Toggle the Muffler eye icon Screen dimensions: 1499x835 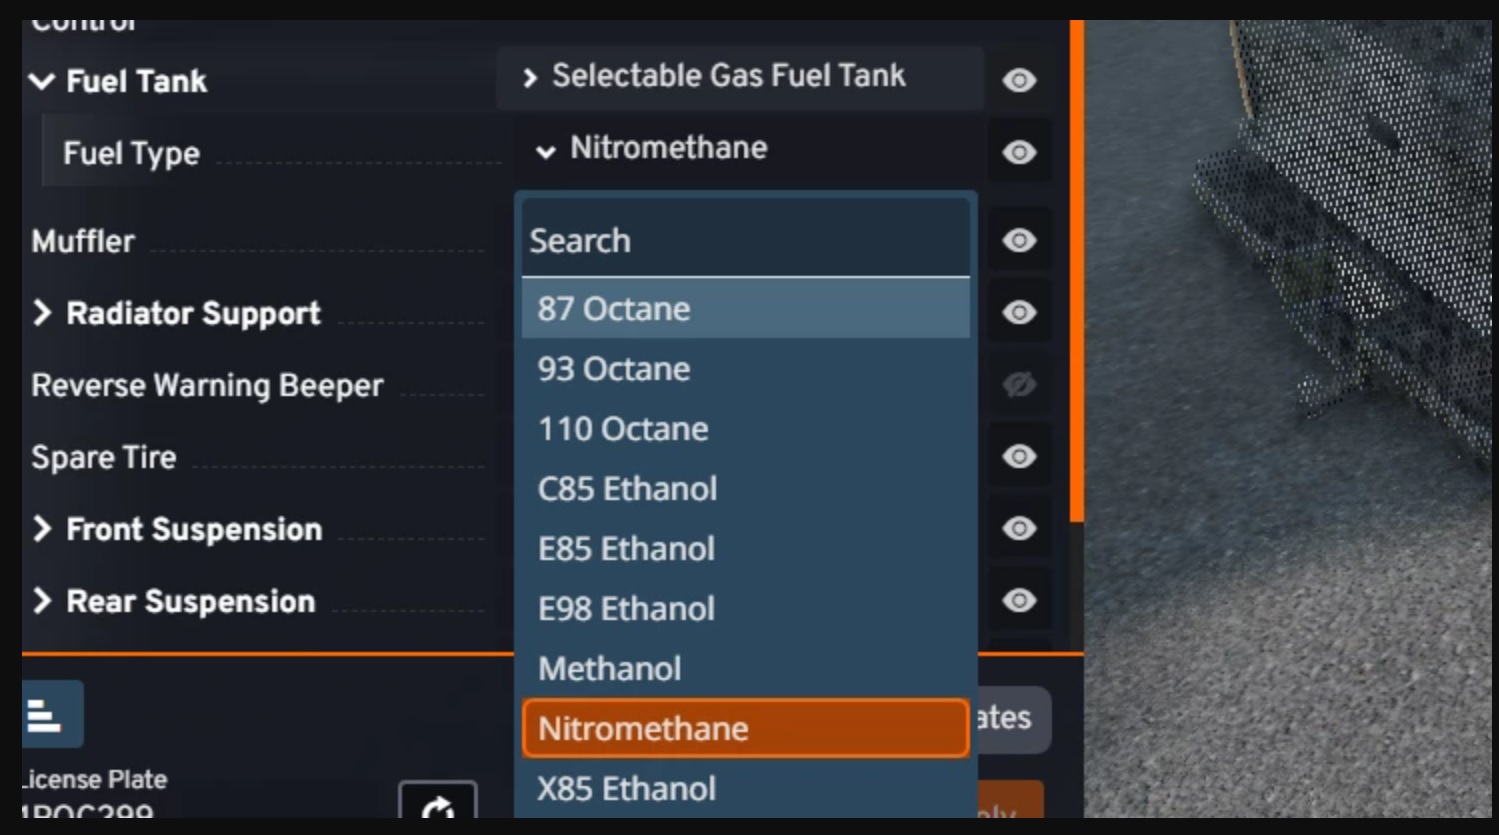(x=1019, y=240)
